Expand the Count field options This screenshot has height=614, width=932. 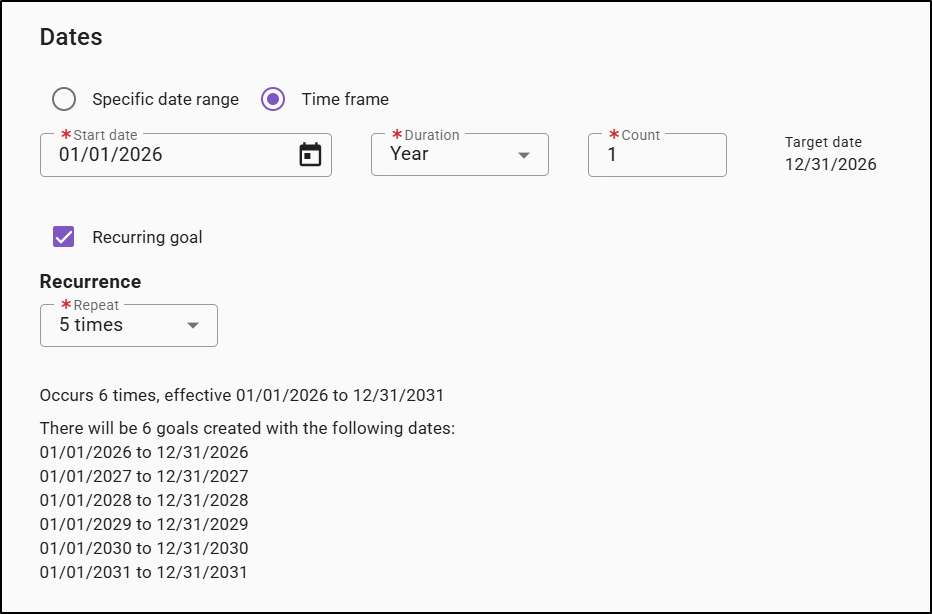(x=657, y=155)
